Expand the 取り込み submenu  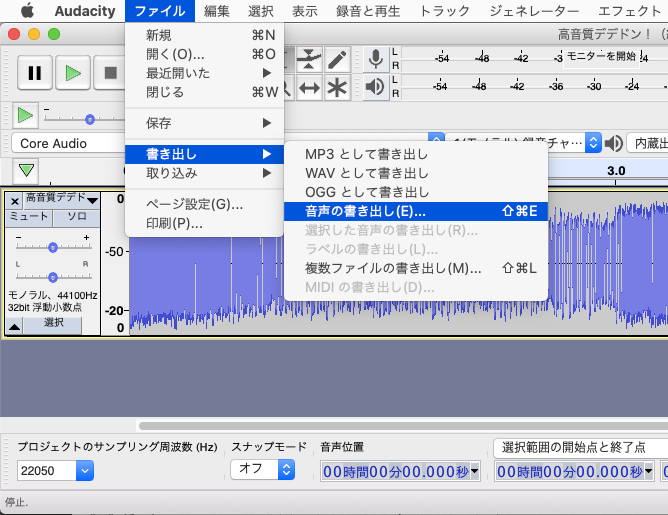[x=204, y=173]
